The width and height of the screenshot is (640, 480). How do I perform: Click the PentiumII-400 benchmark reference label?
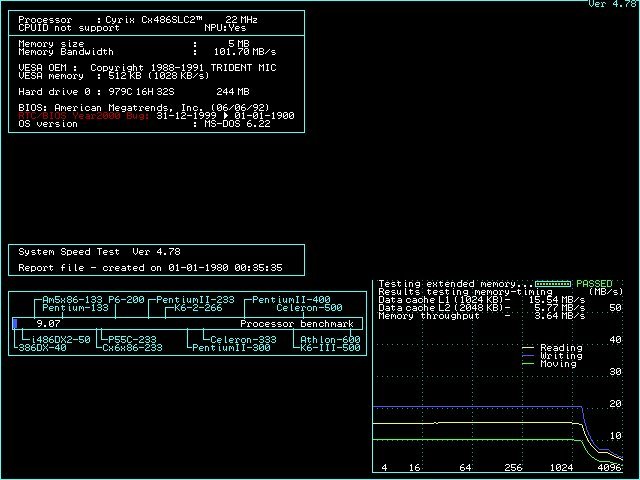(291, 300)
